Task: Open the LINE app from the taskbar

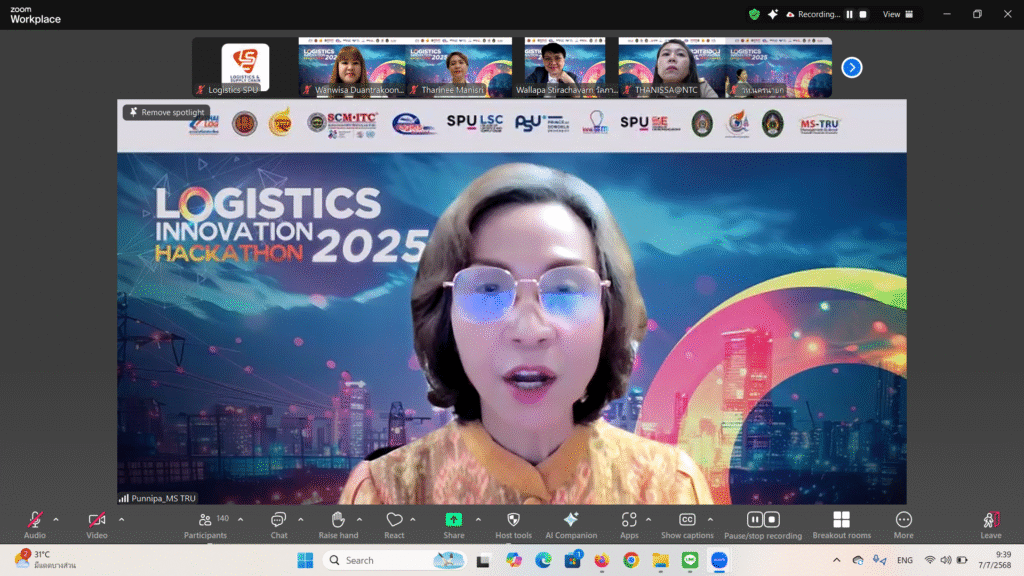Action: pyautogui.click(x=690, y=560)
